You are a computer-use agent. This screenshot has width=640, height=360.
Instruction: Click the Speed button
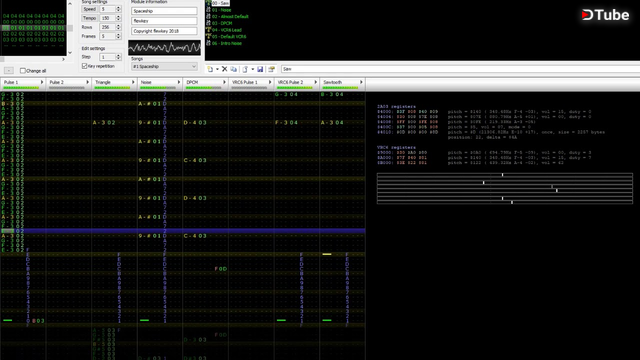click(x=89, y=9)
